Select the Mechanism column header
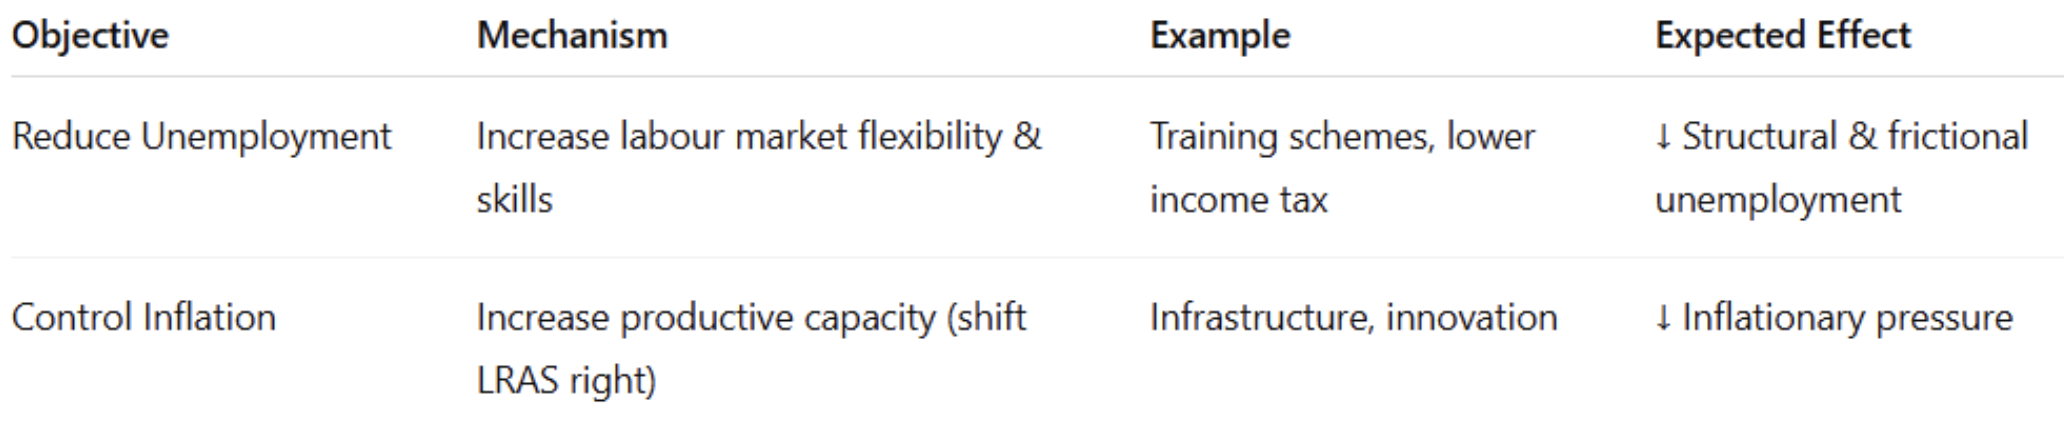The height and width of the screenshot is (436, 2064). [x=572, y=36]
